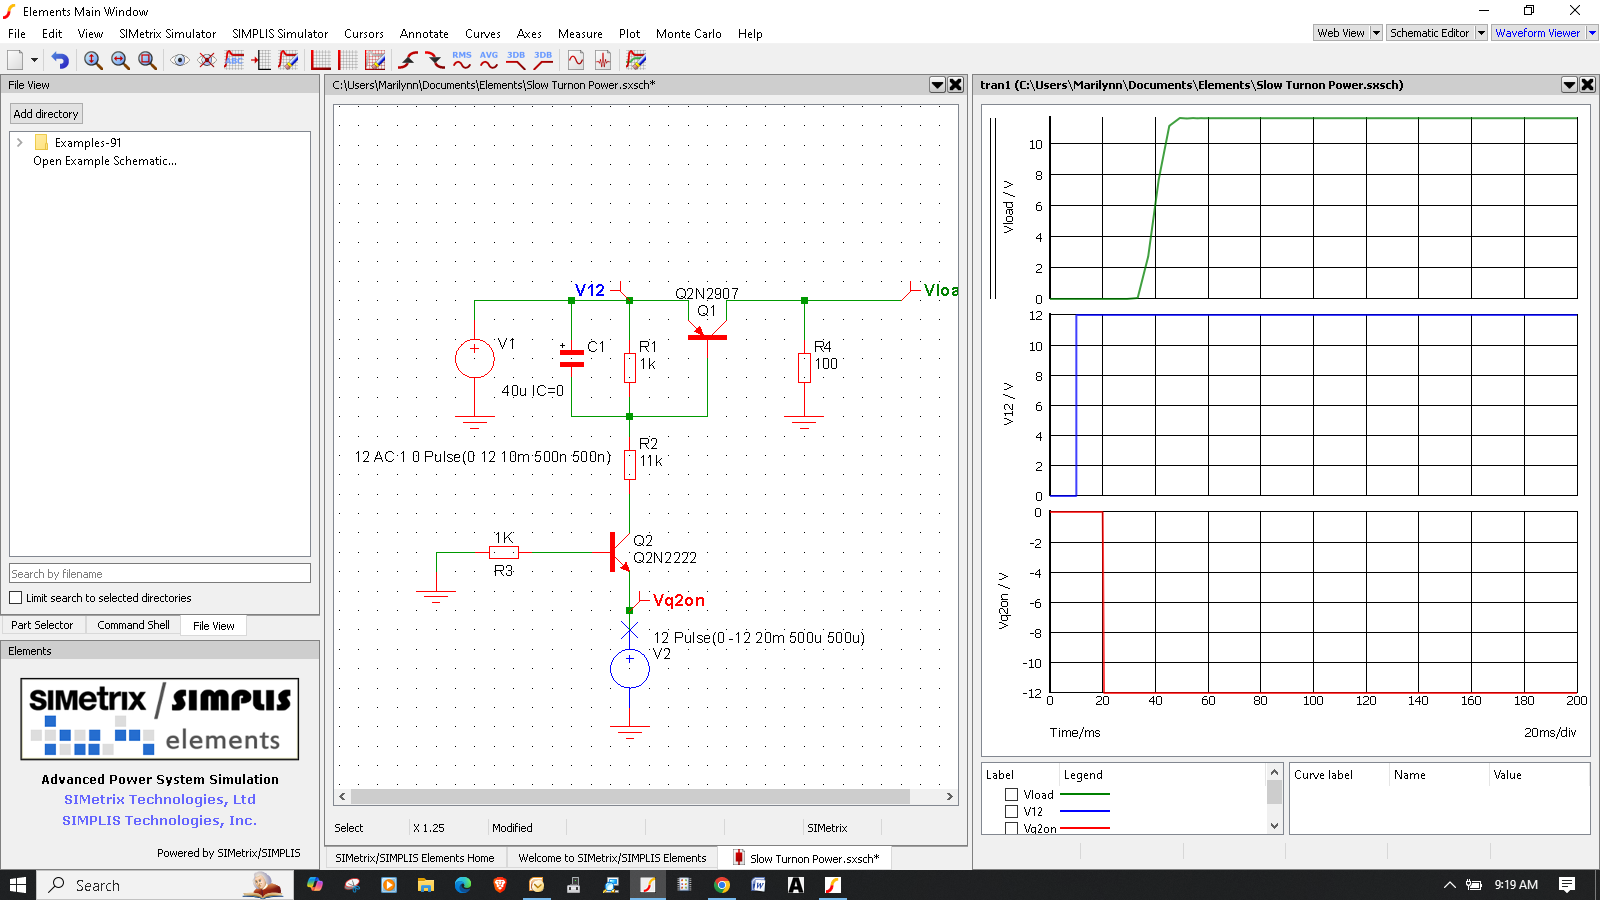The height and width of the screenshot is (900, 1600).
Task: Click the hide curves crossed-eye icon
Action: [207, 60]
